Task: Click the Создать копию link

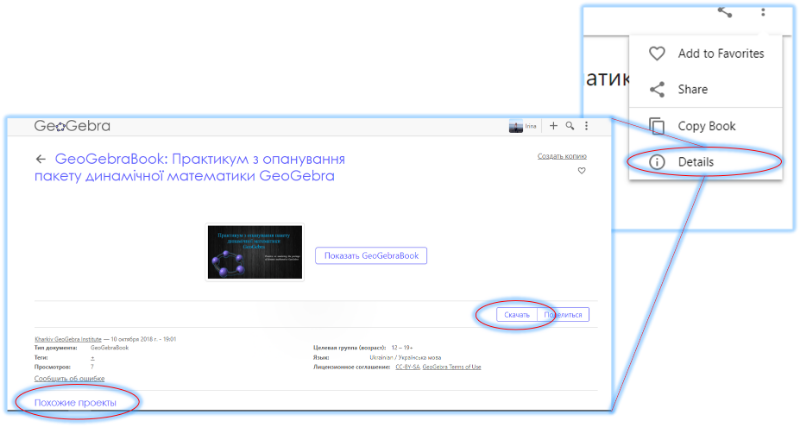Action: point(562,156)
